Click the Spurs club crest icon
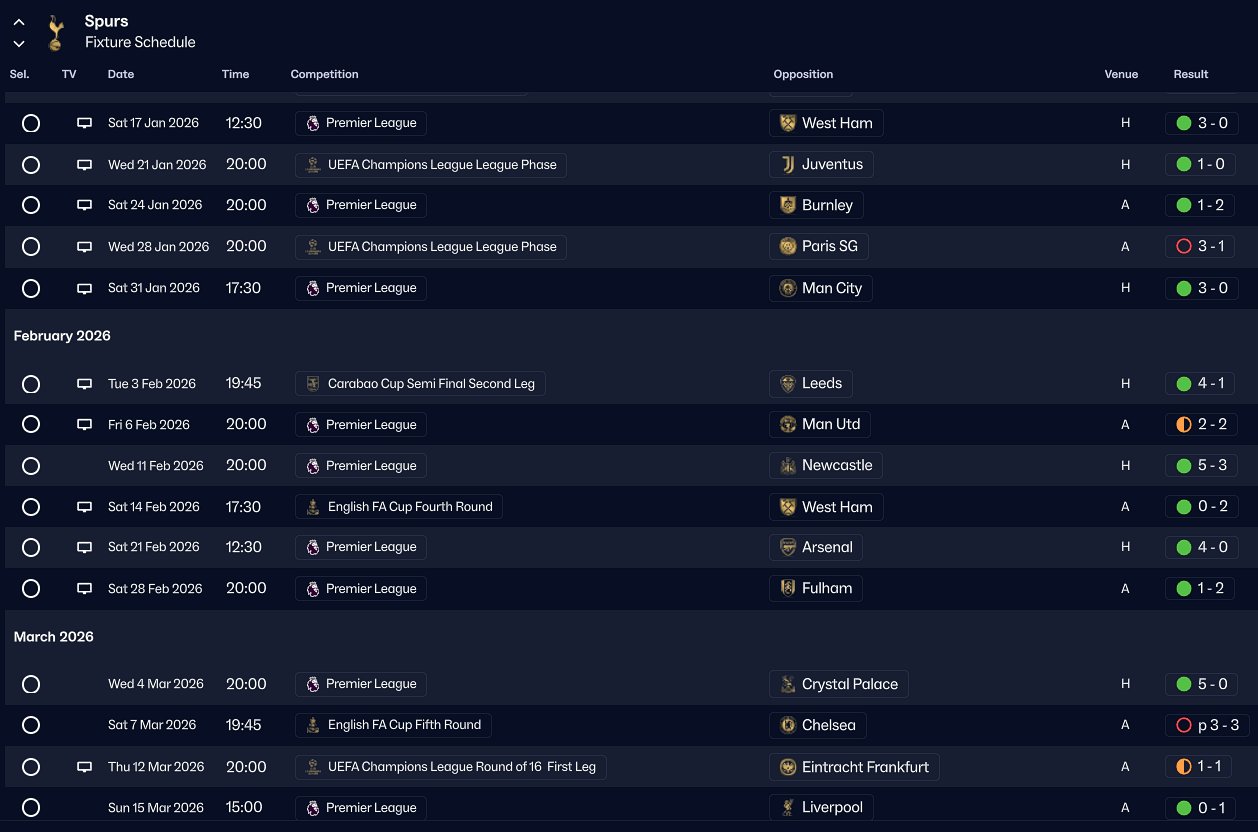The width and height of the screenshot is (1258, 832). [55, 32]
